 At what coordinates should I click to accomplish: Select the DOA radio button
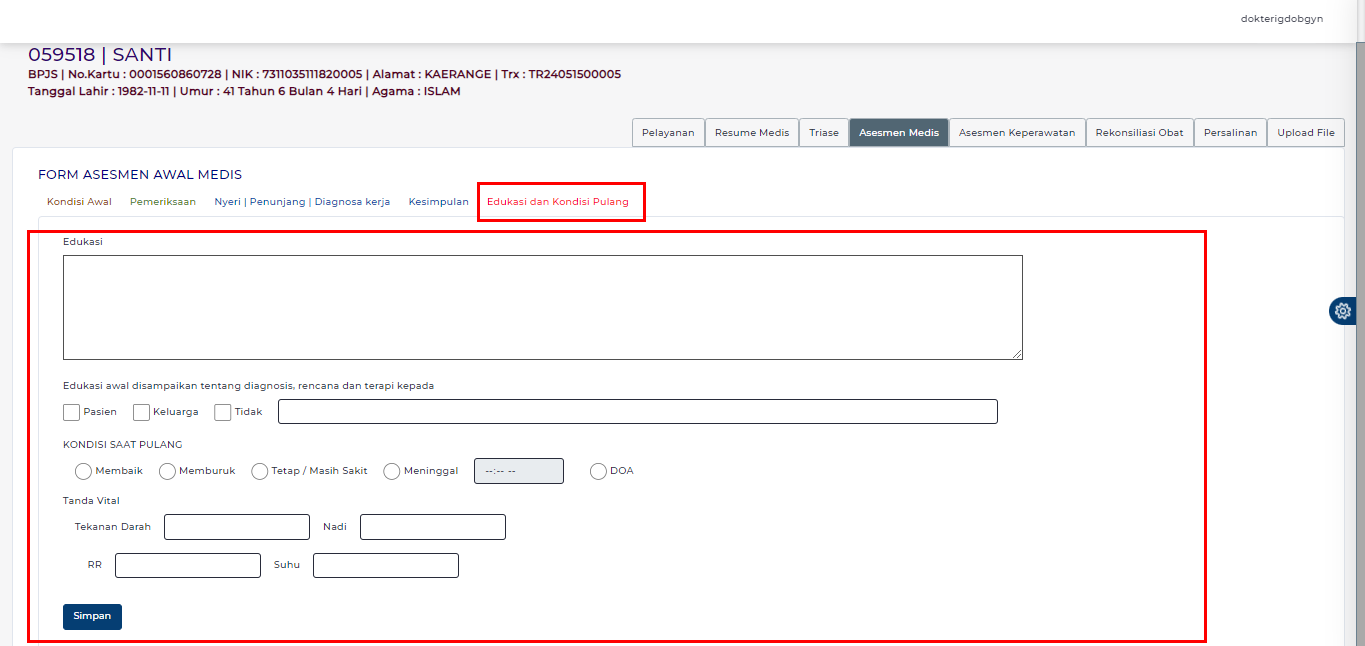(599, 471)
